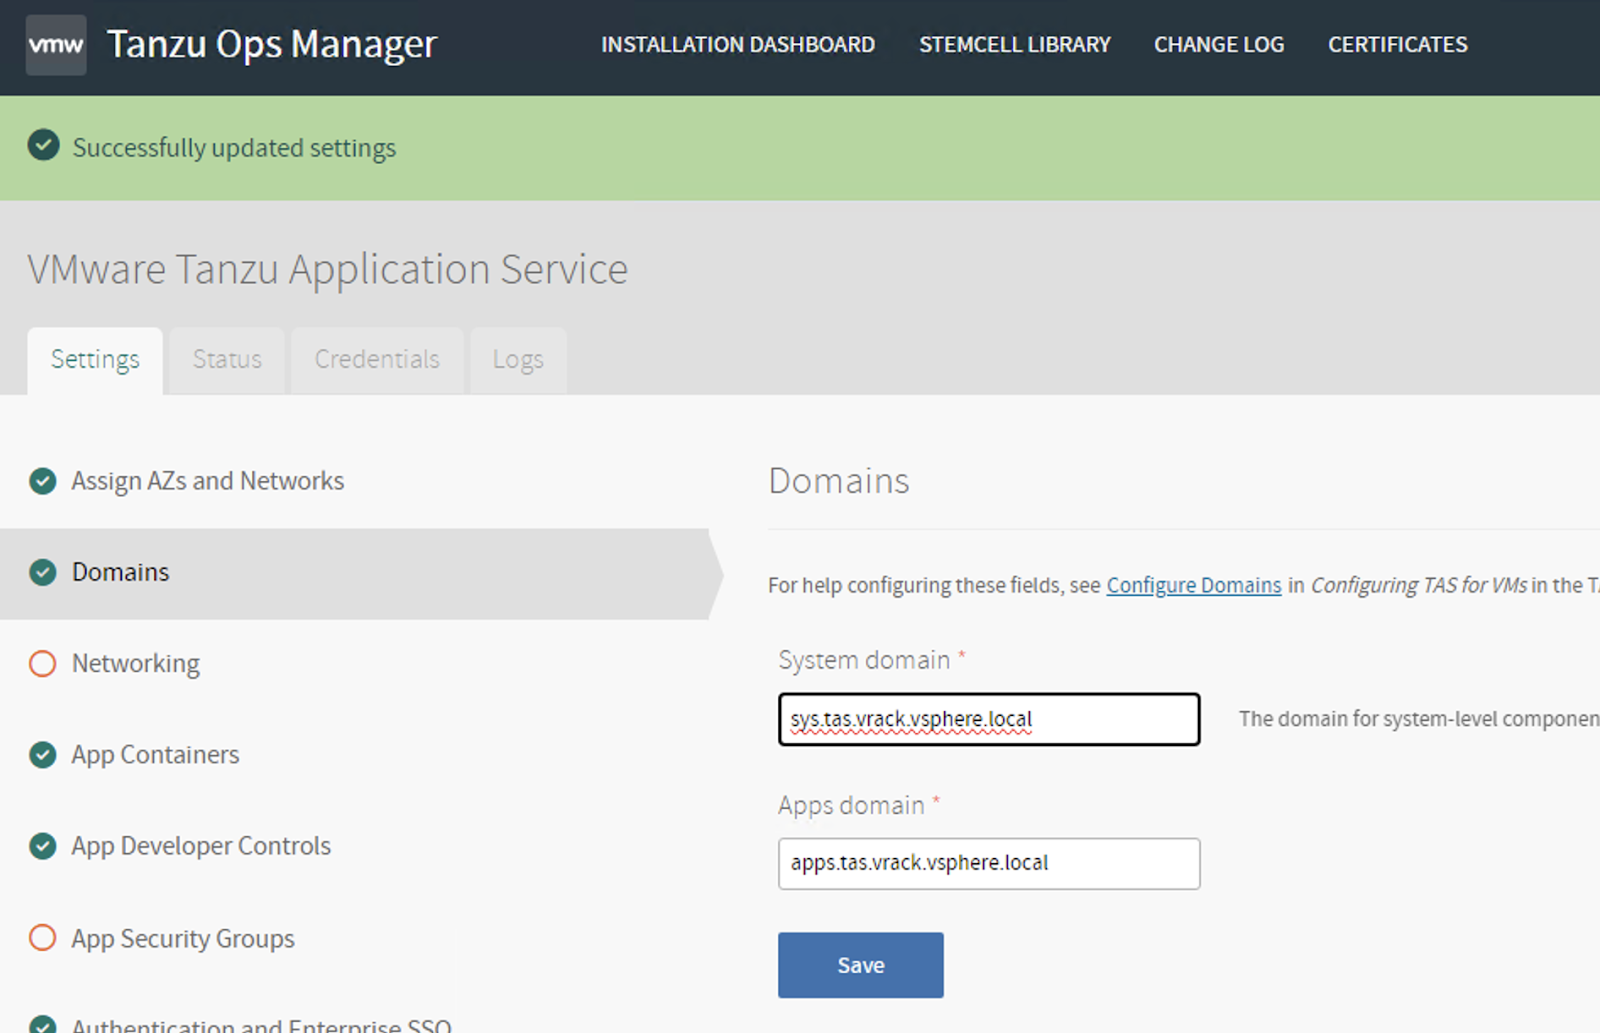This screenshot has width=1600, height=1033.
Task: Click into the Apps domain field
Action: [989, 863]
